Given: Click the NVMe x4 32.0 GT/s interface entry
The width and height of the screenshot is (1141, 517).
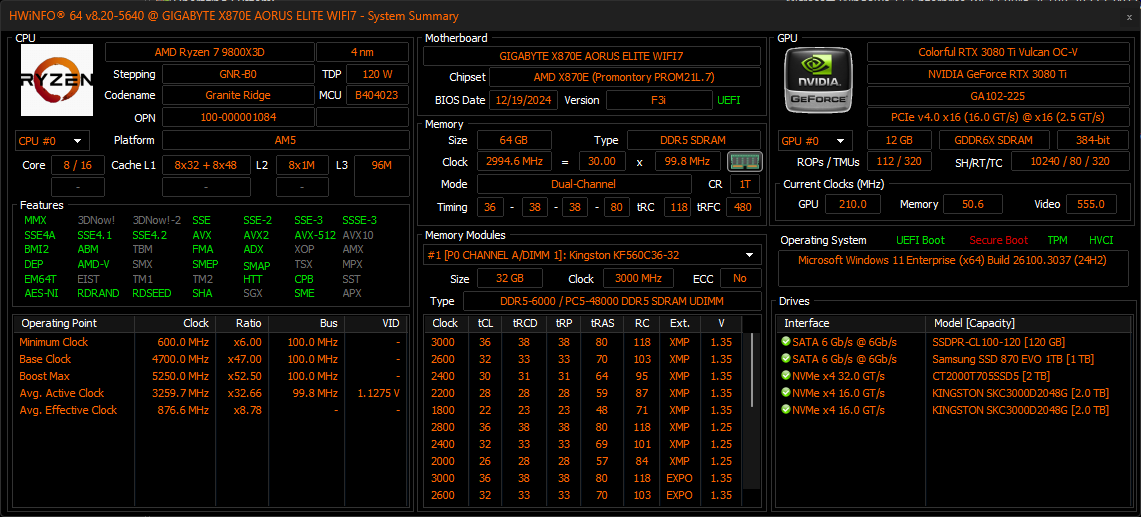Looking at the screenshot, I should click(x=839, y=376).
